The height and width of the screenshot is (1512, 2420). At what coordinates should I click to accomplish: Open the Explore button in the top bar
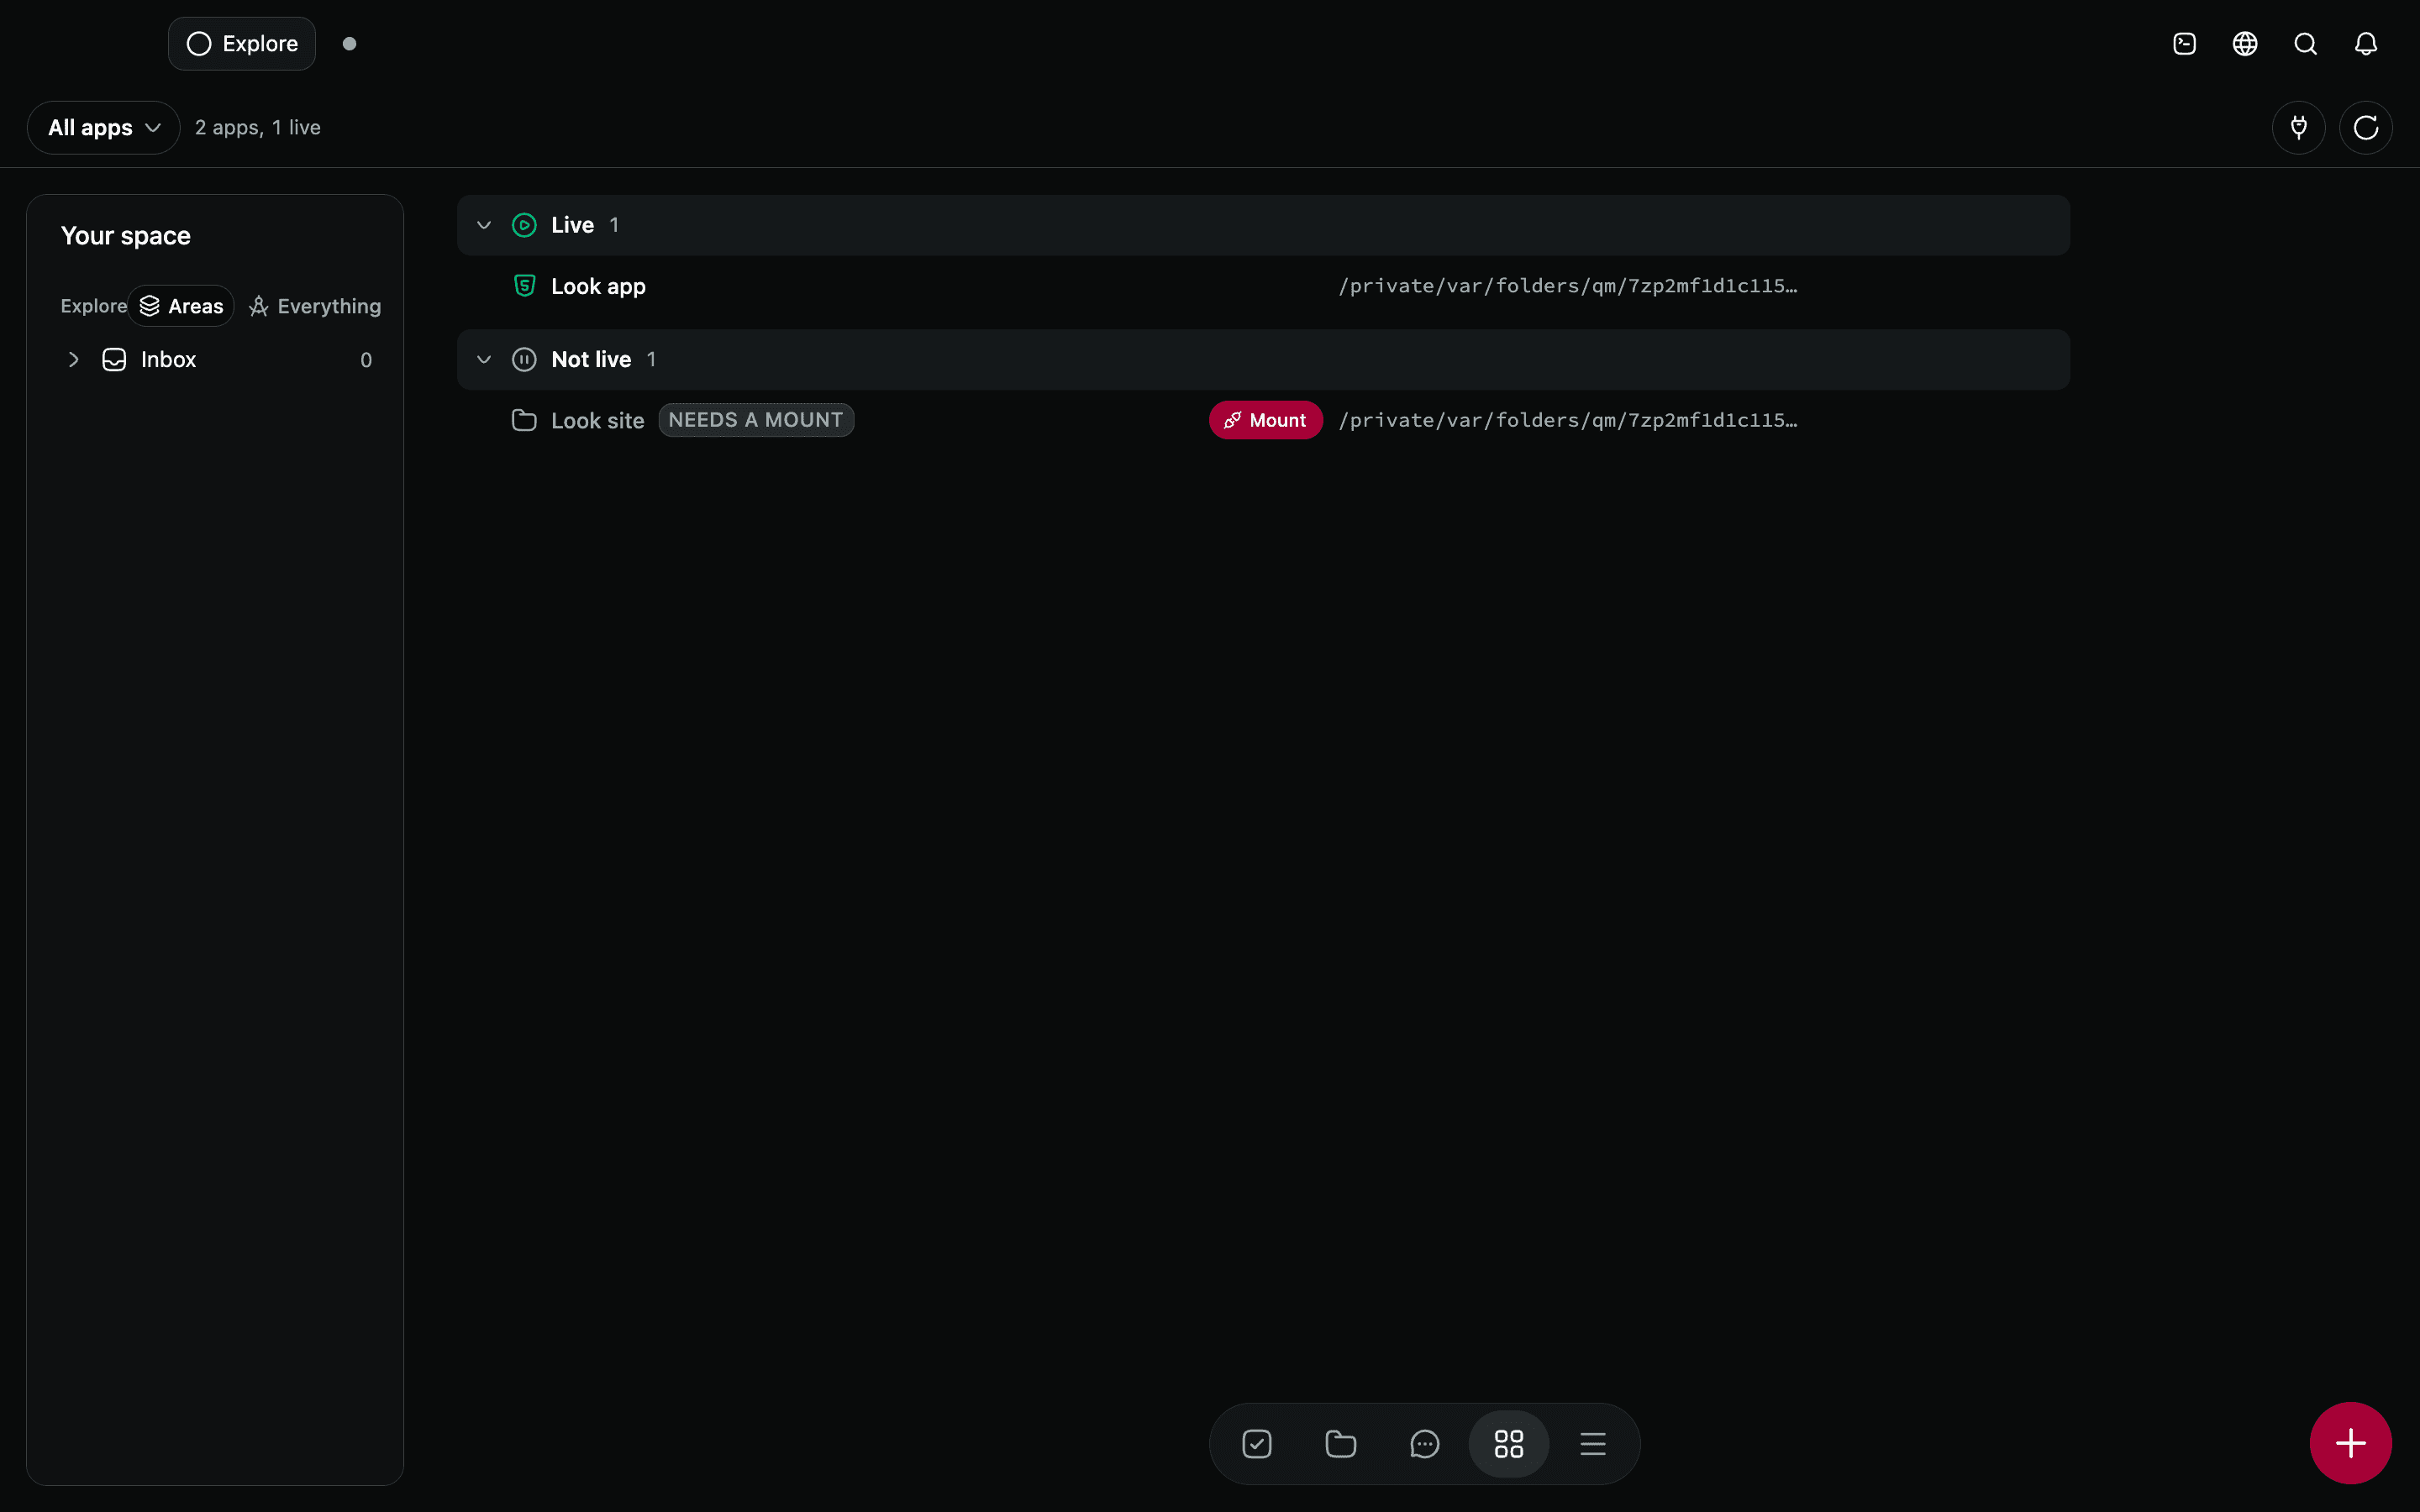click(242, 44)
